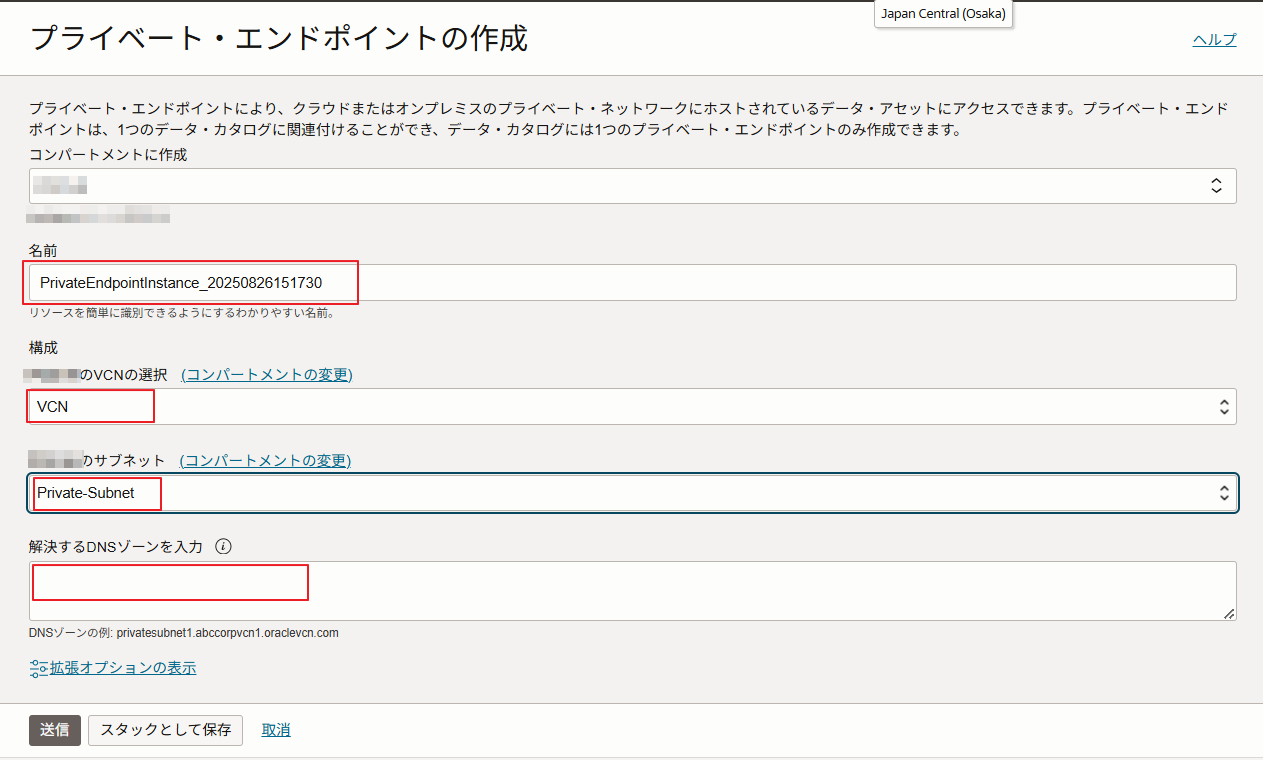Screen dimensions: 1263x760
Task: Click the DNS zone text area
Action: point(632,591)
